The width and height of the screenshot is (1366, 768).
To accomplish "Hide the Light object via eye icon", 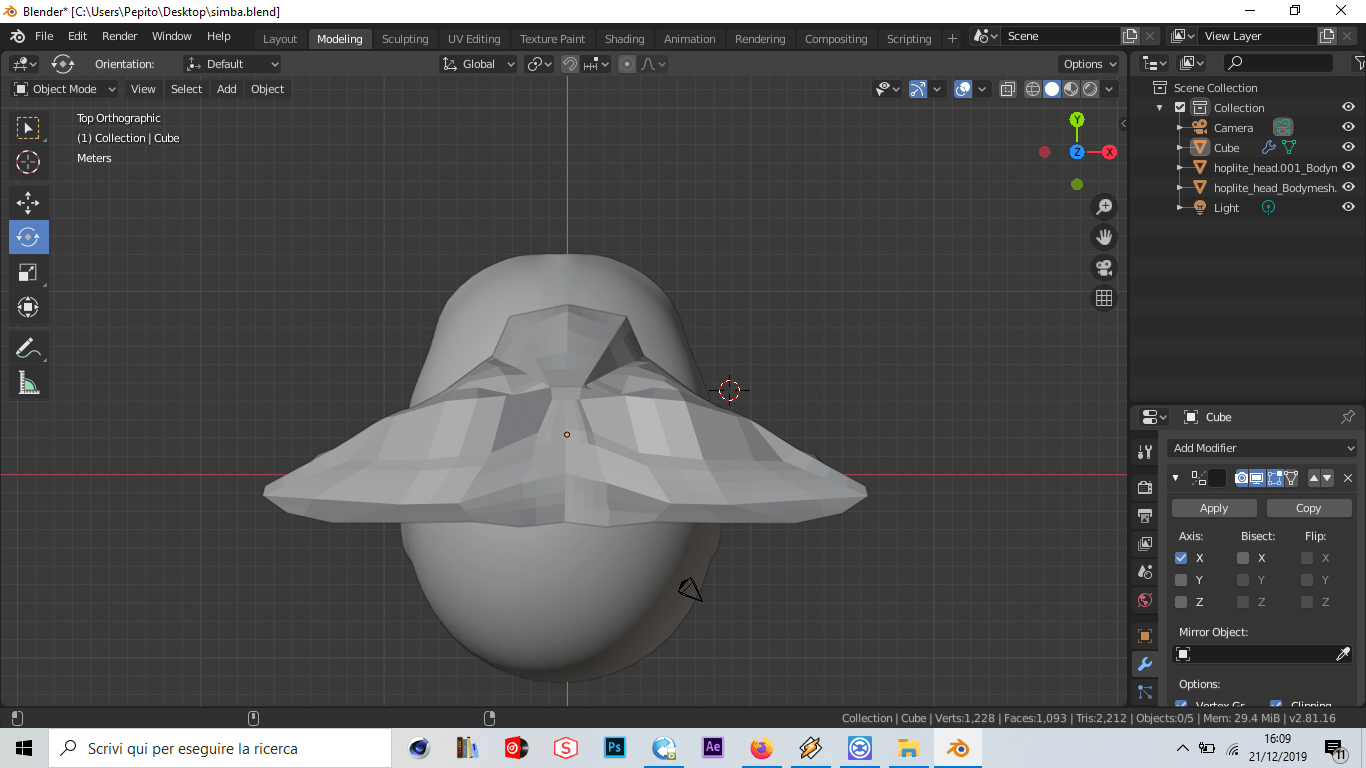I will (x=1348, y=207).
